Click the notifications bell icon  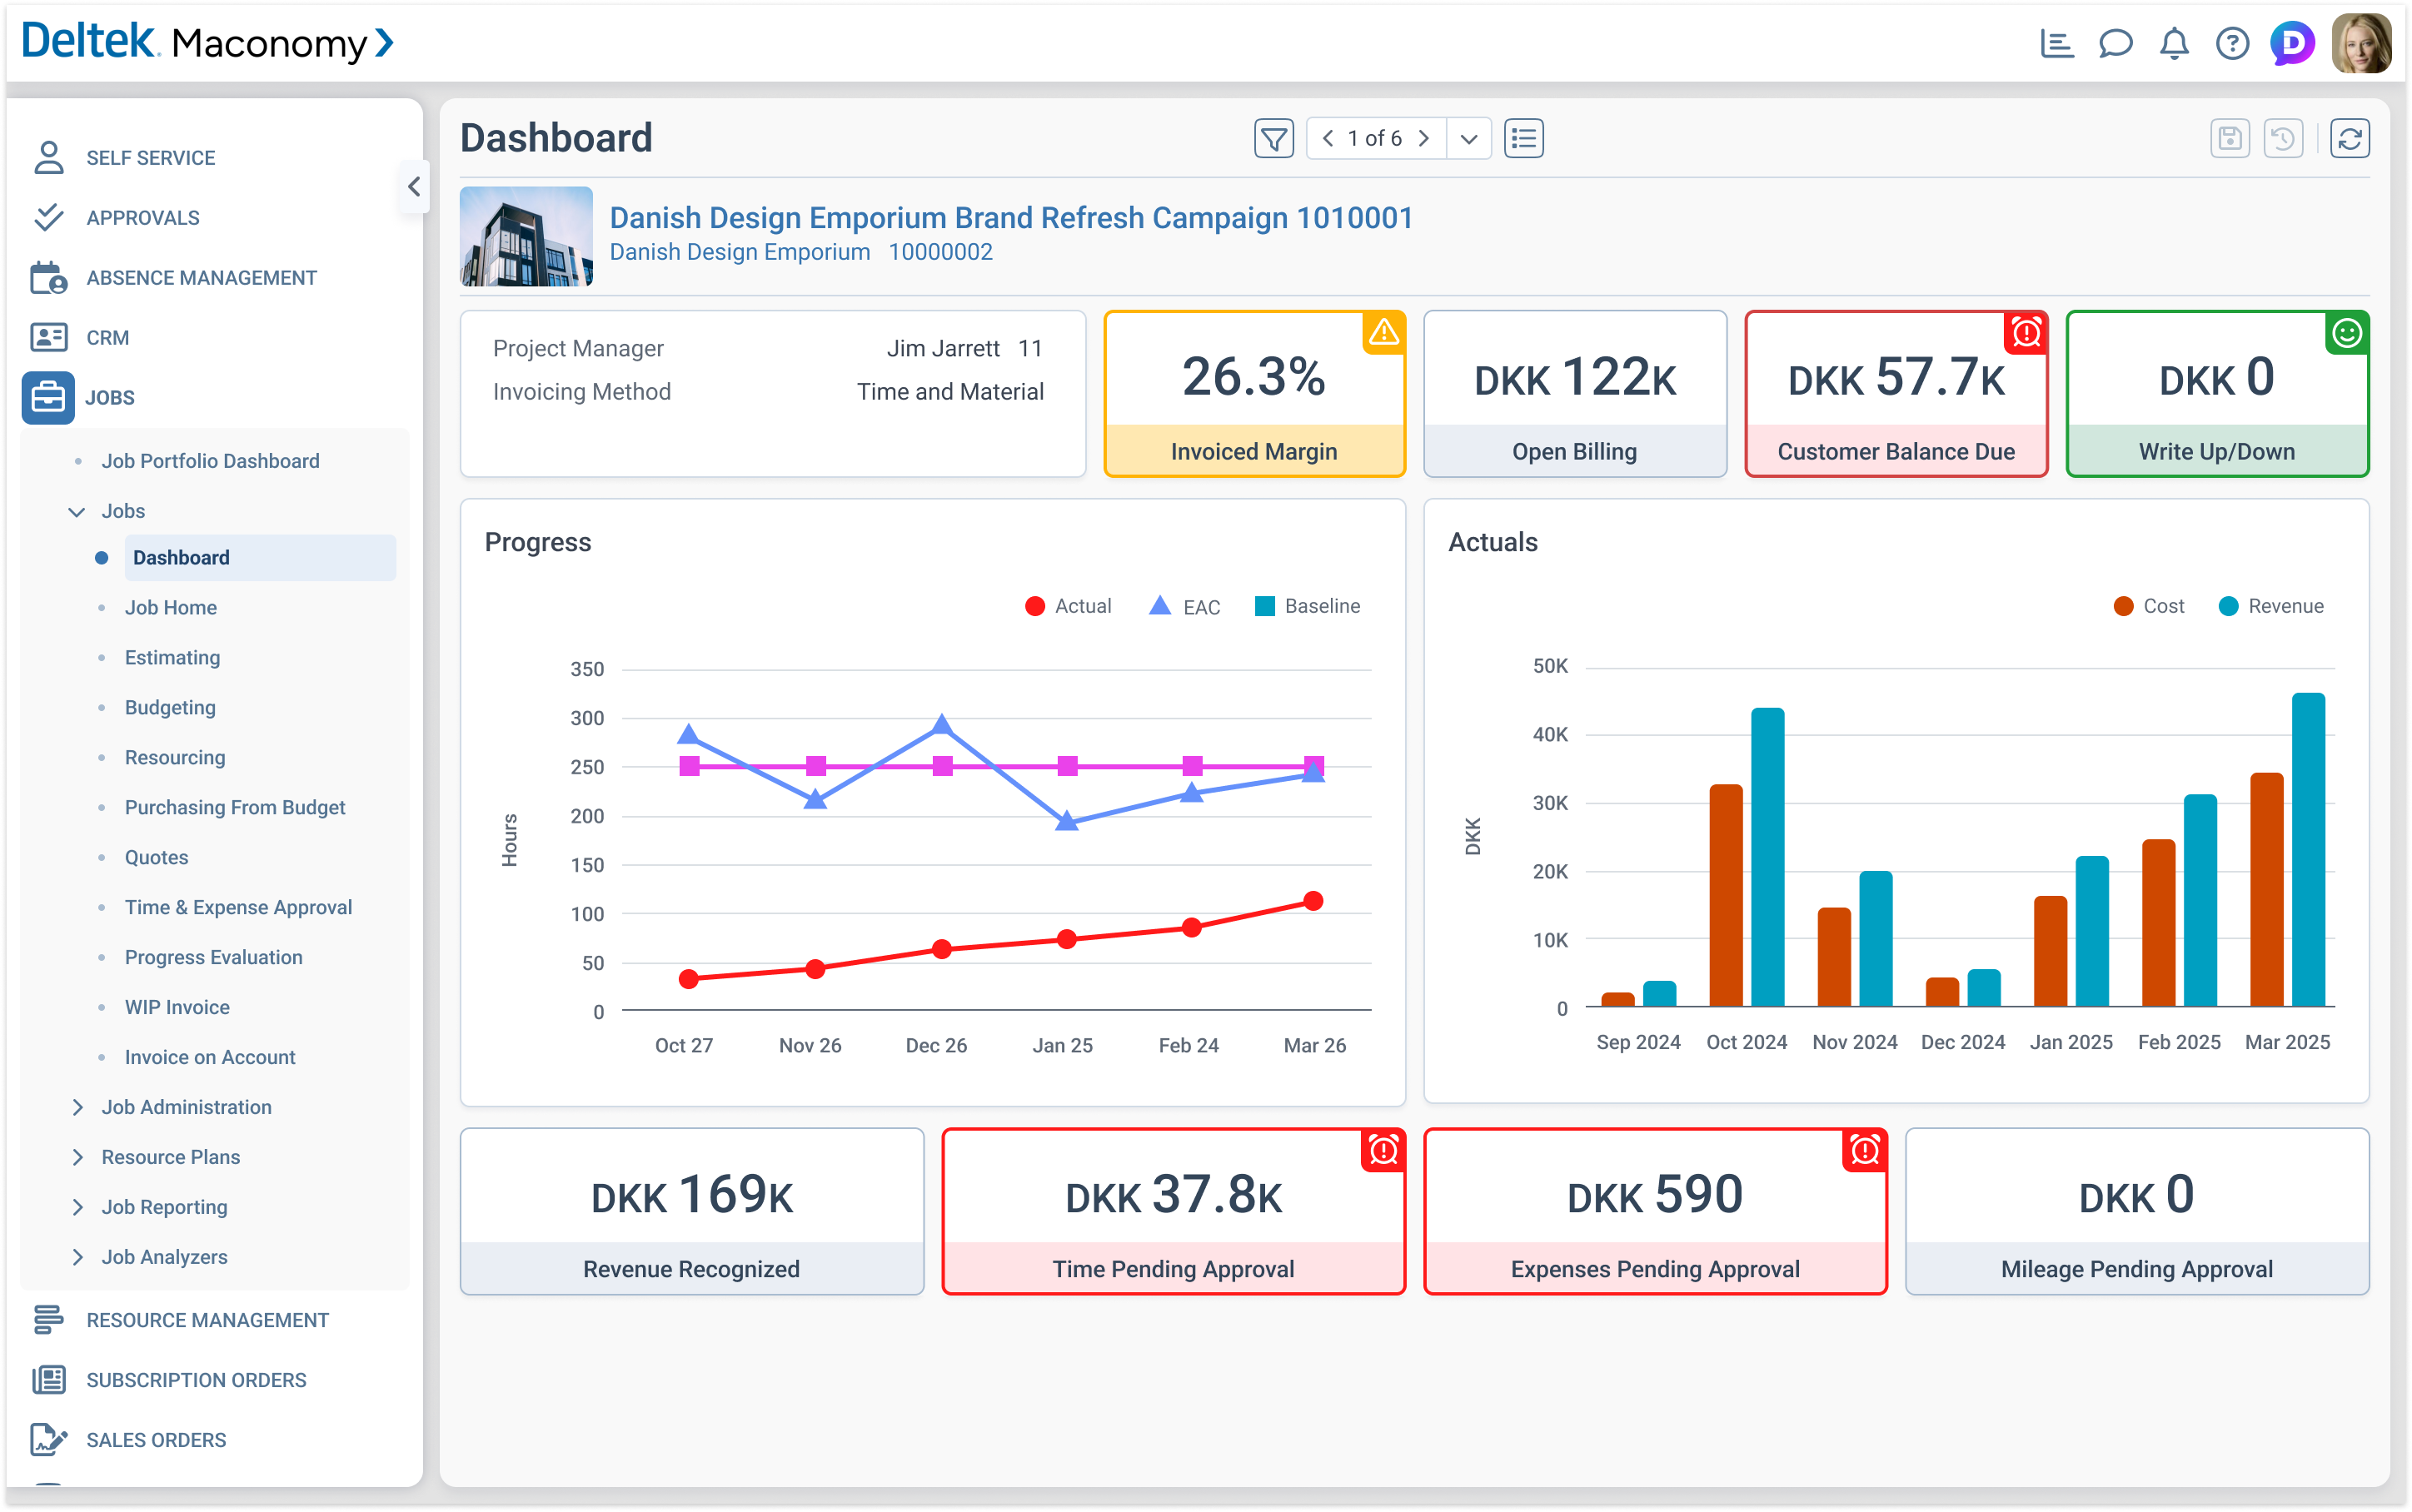pos(2173,43)
